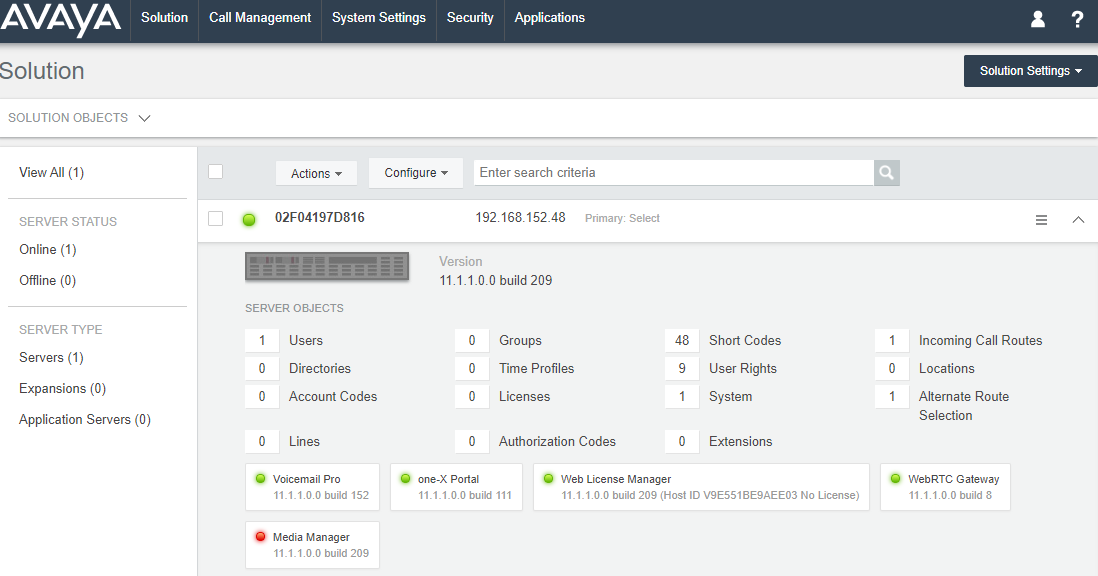Expand the Solution Objects section chevron
This screenshot has height=576, width=1098.
point(144,118)
